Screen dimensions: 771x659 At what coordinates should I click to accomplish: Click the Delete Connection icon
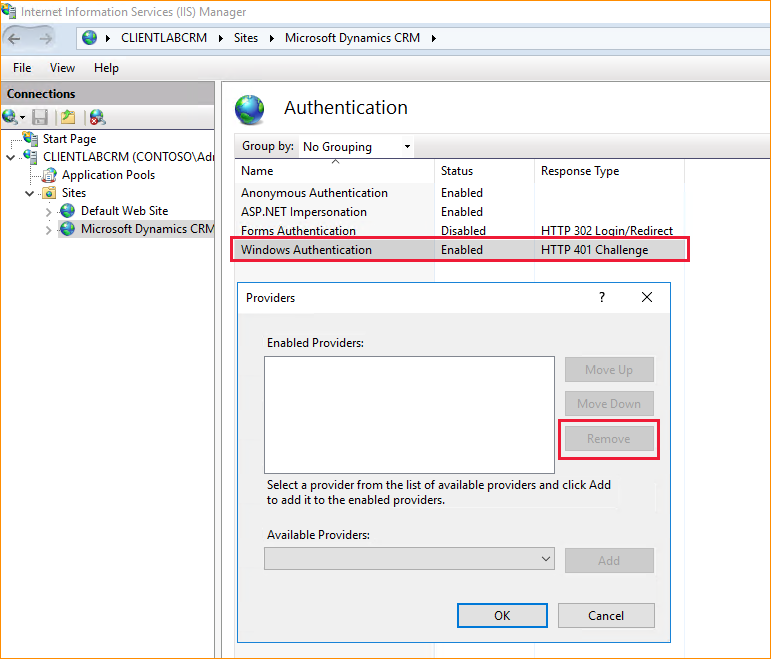[97, 117]
